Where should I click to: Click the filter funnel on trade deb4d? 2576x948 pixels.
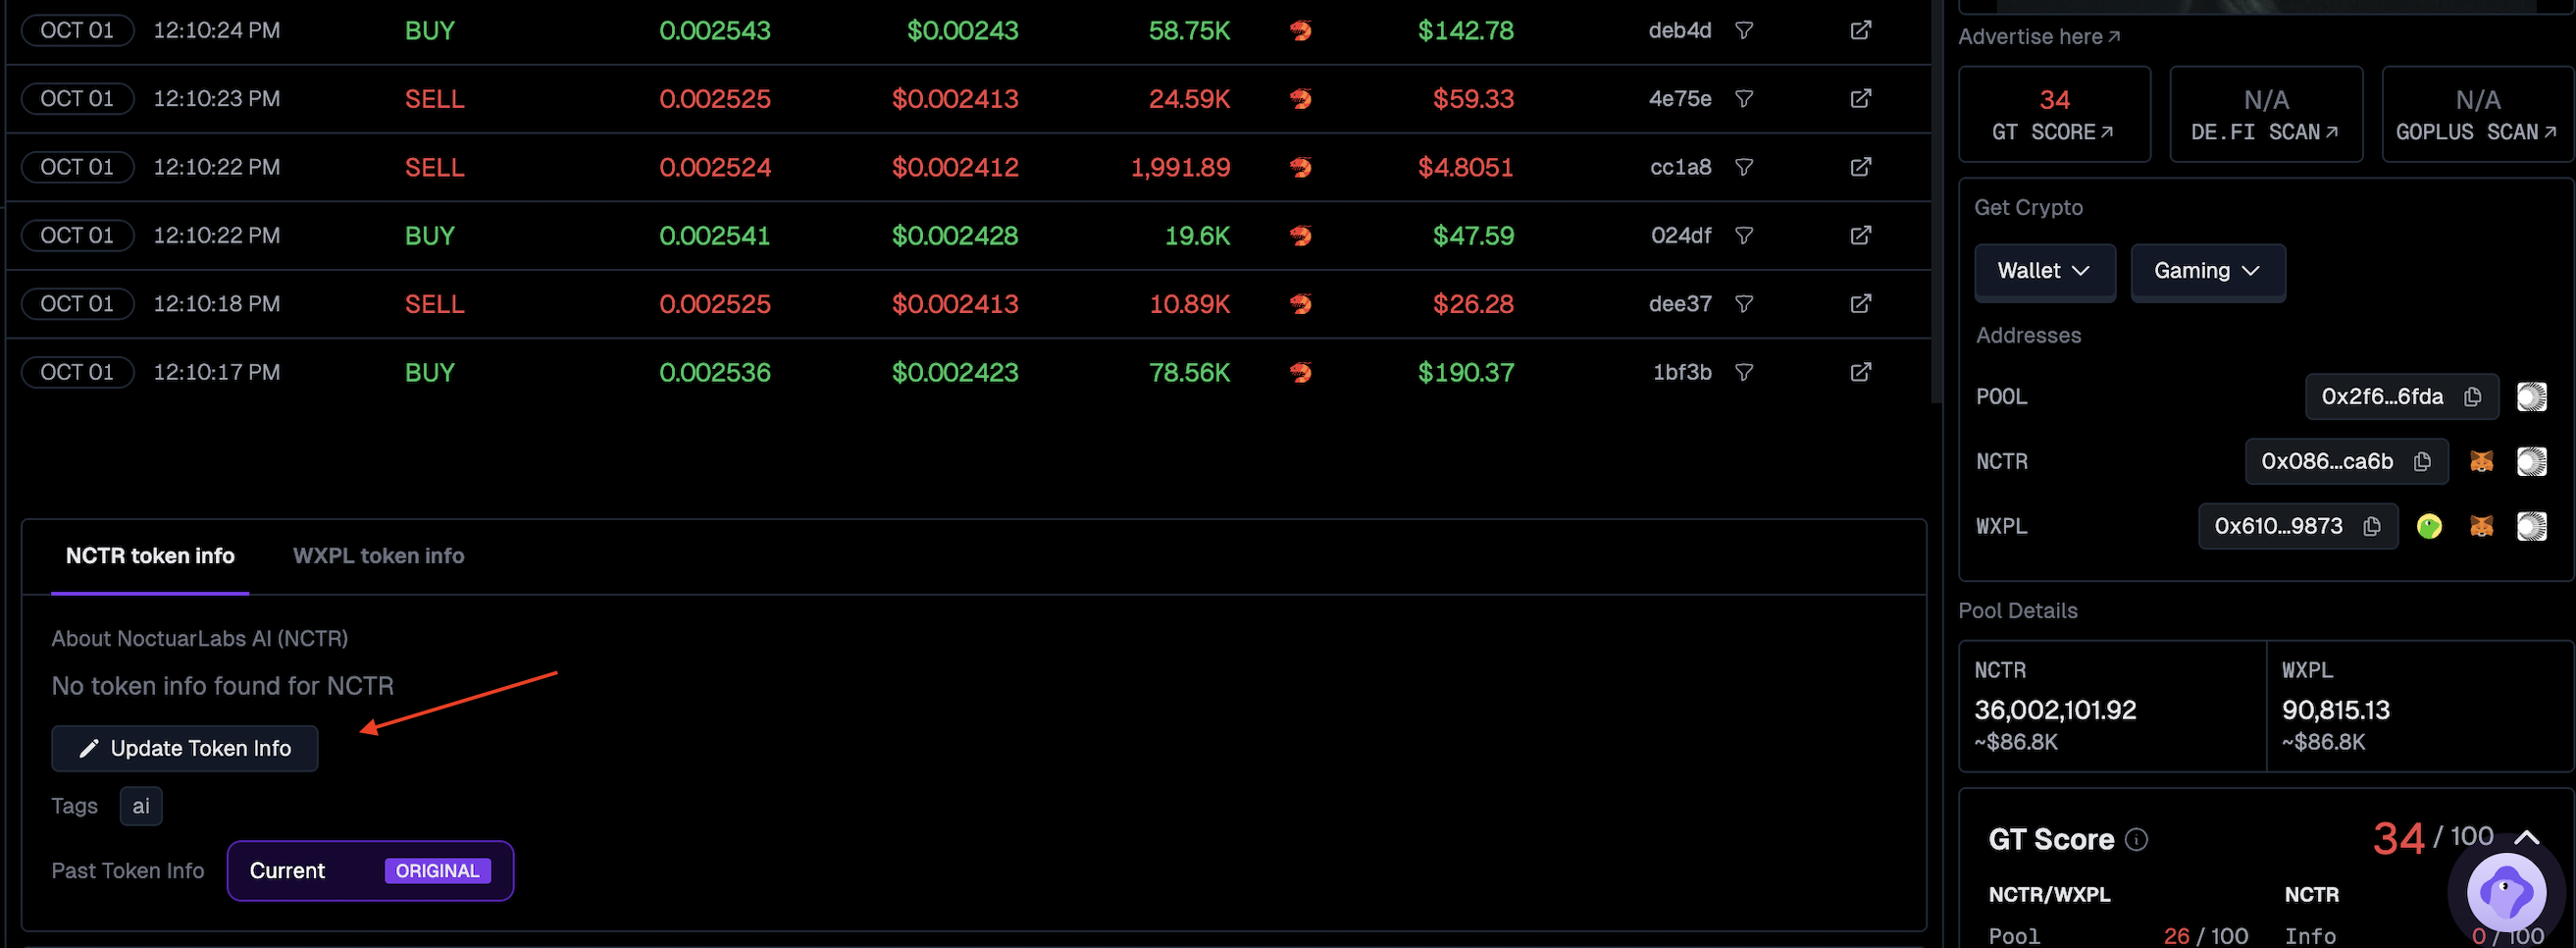(1744, 30)
